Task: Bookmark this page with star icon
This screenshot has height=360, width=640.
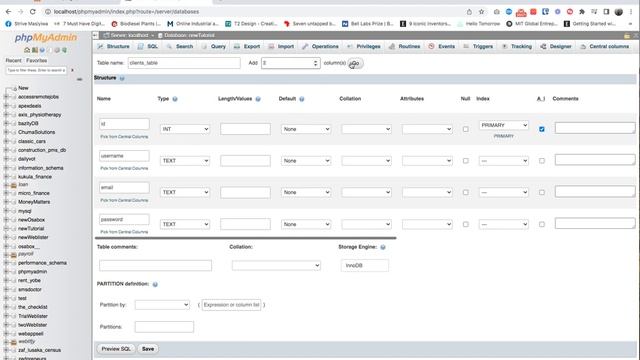Action: coord(481,12)
